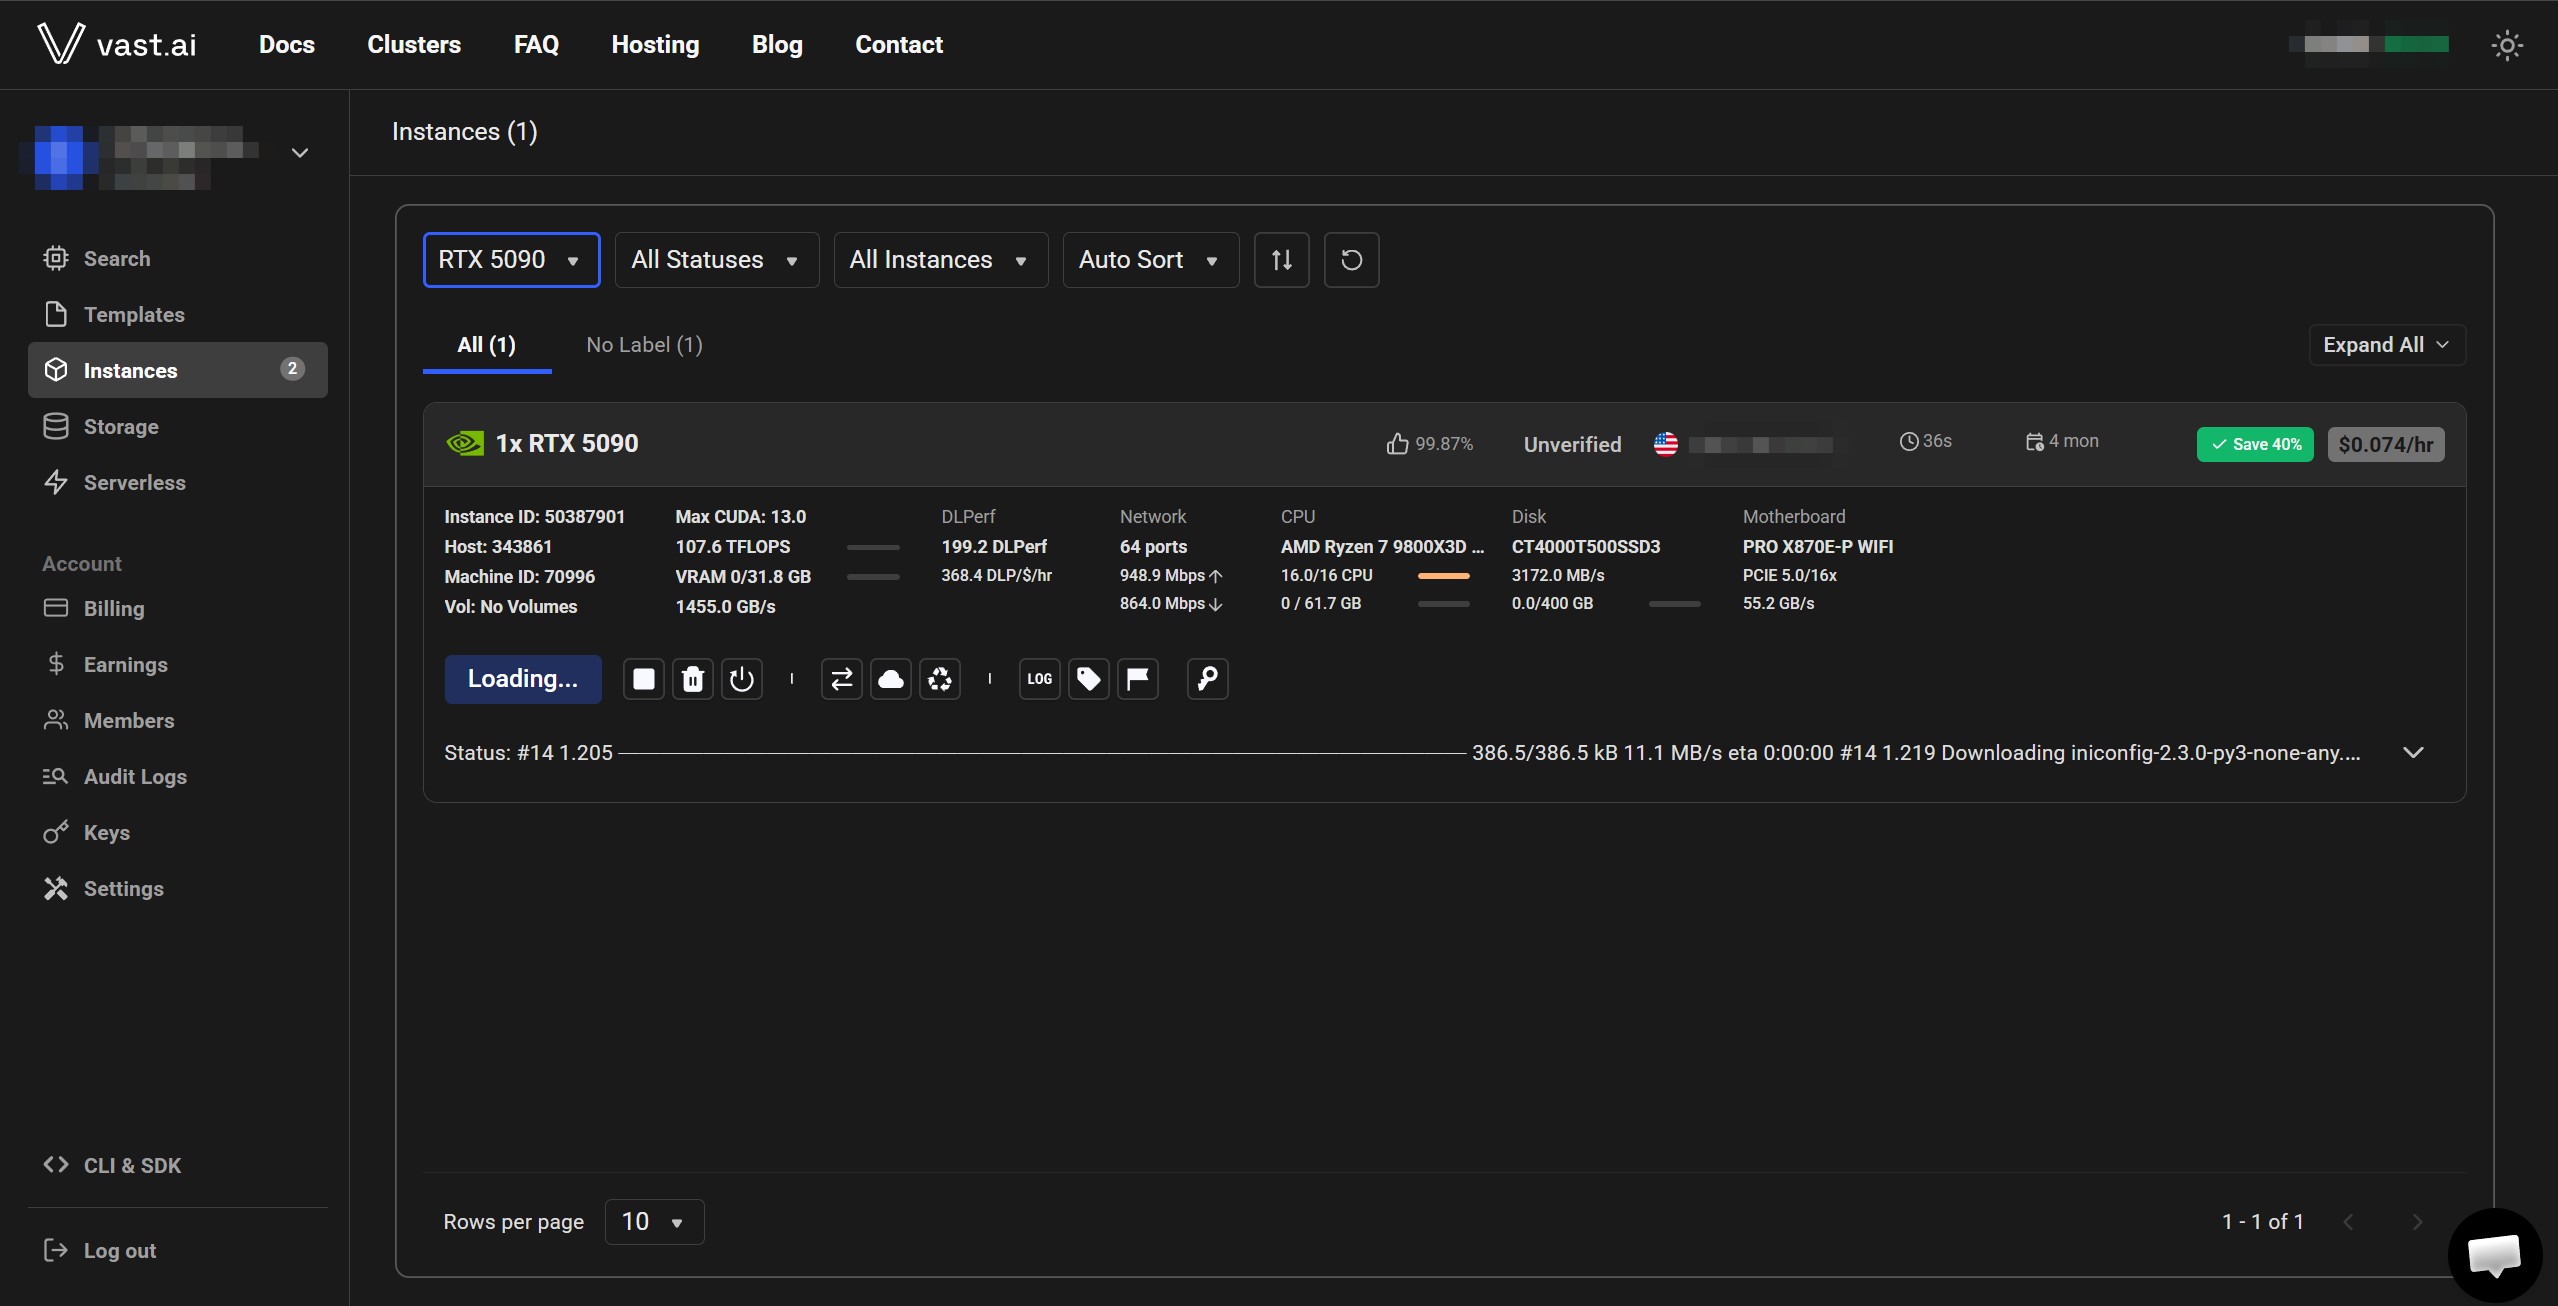Image resolution: width=2558 pixels, height=1306 pixels.
Task: Open the RTX 5090 GPU filter dropdown
Action: (511, 260)
